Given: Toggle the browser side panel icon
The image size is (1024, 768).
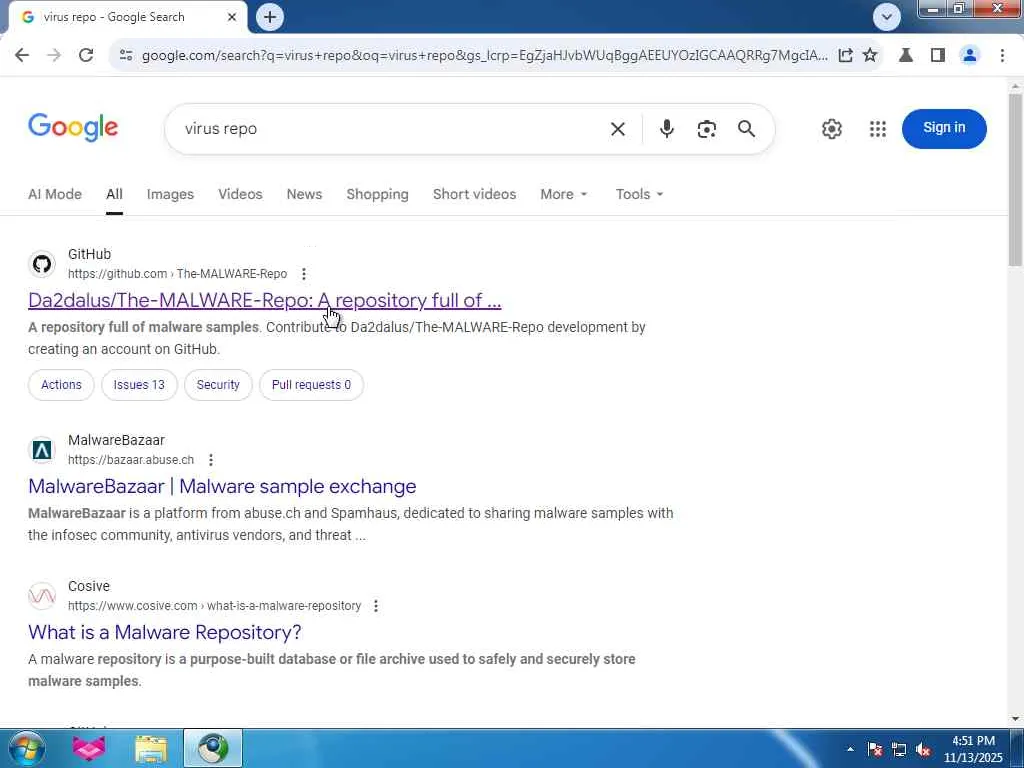Looking at the screenshot, I should tap(938, 56).
